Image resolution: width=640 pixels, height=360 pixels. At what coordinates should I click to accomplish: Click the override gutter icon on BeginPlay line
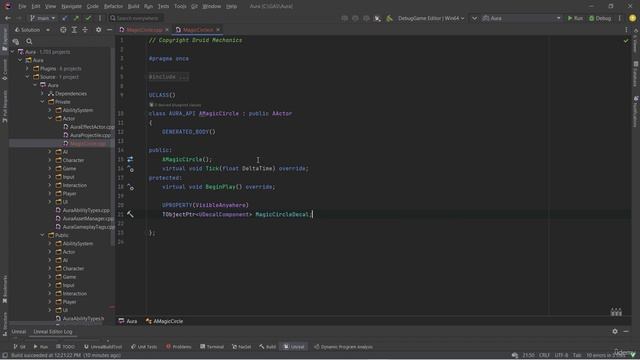[x=130, y=187]
